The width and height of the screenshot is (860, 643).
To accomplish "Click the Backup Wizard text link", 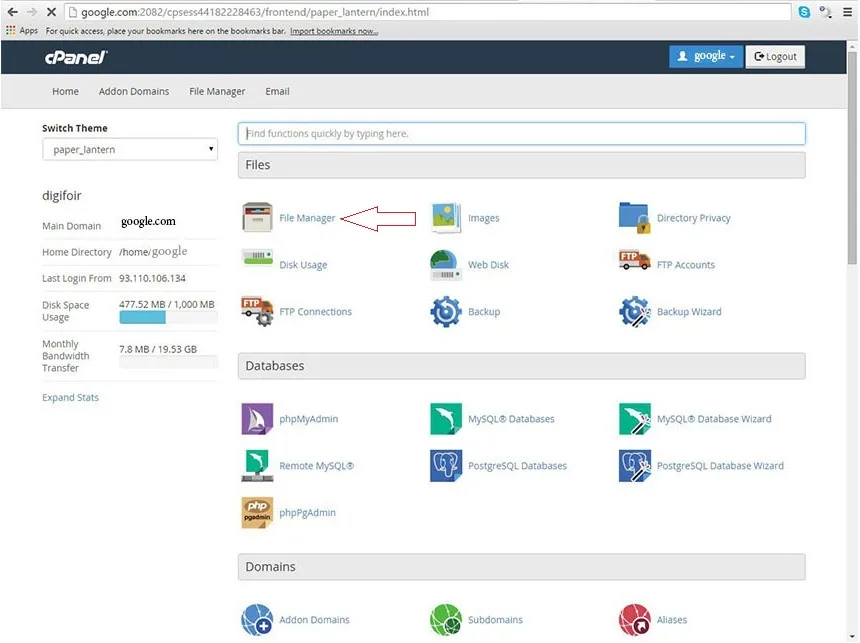I will (689, 312).
